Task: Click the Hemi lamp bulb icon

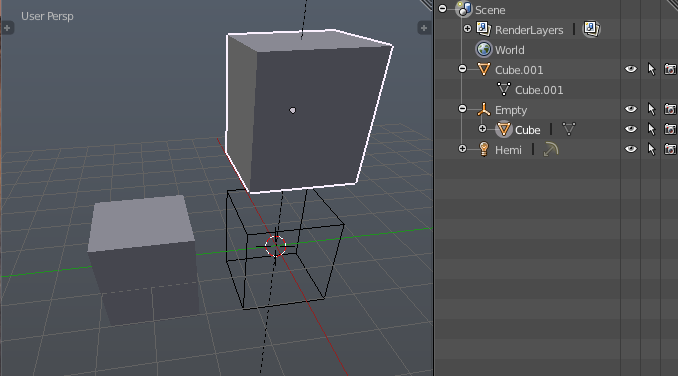Action: click(483, 150)
